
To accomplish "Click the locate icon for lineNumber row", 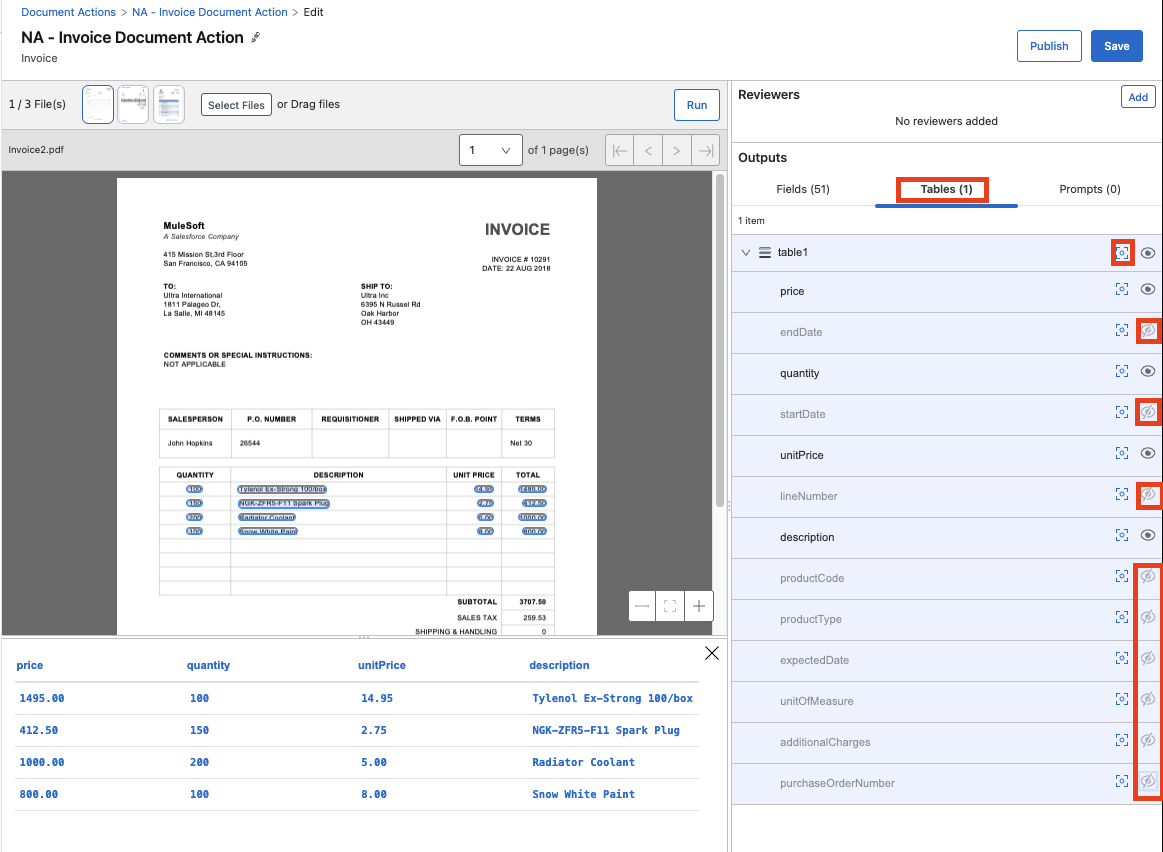I will [x=1122, y=494].
